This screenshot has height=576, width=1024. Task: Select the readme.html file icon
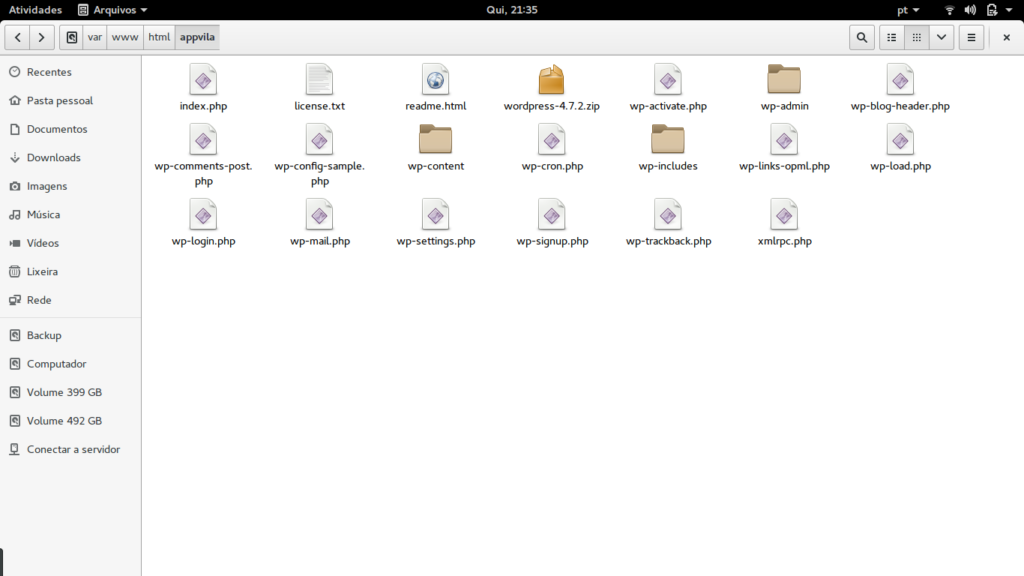(435, 81)
